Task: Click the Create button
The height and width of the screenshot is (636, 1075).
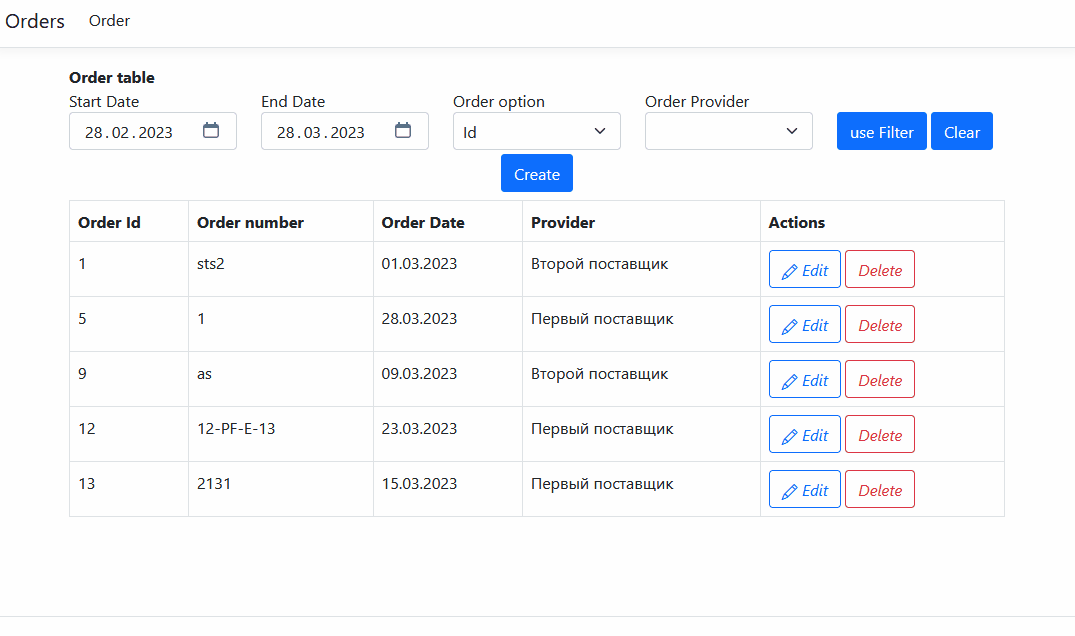Action: [536, 172]
